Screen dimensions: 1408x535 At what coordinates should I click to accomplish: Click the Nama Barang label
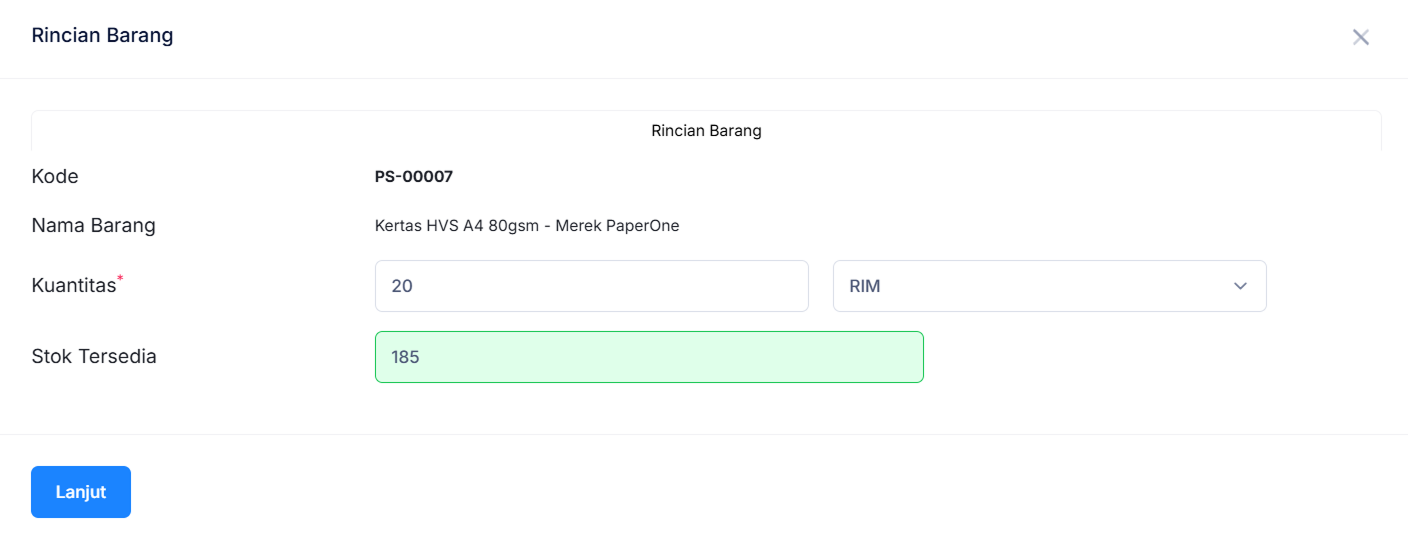(x=93, y=226)
